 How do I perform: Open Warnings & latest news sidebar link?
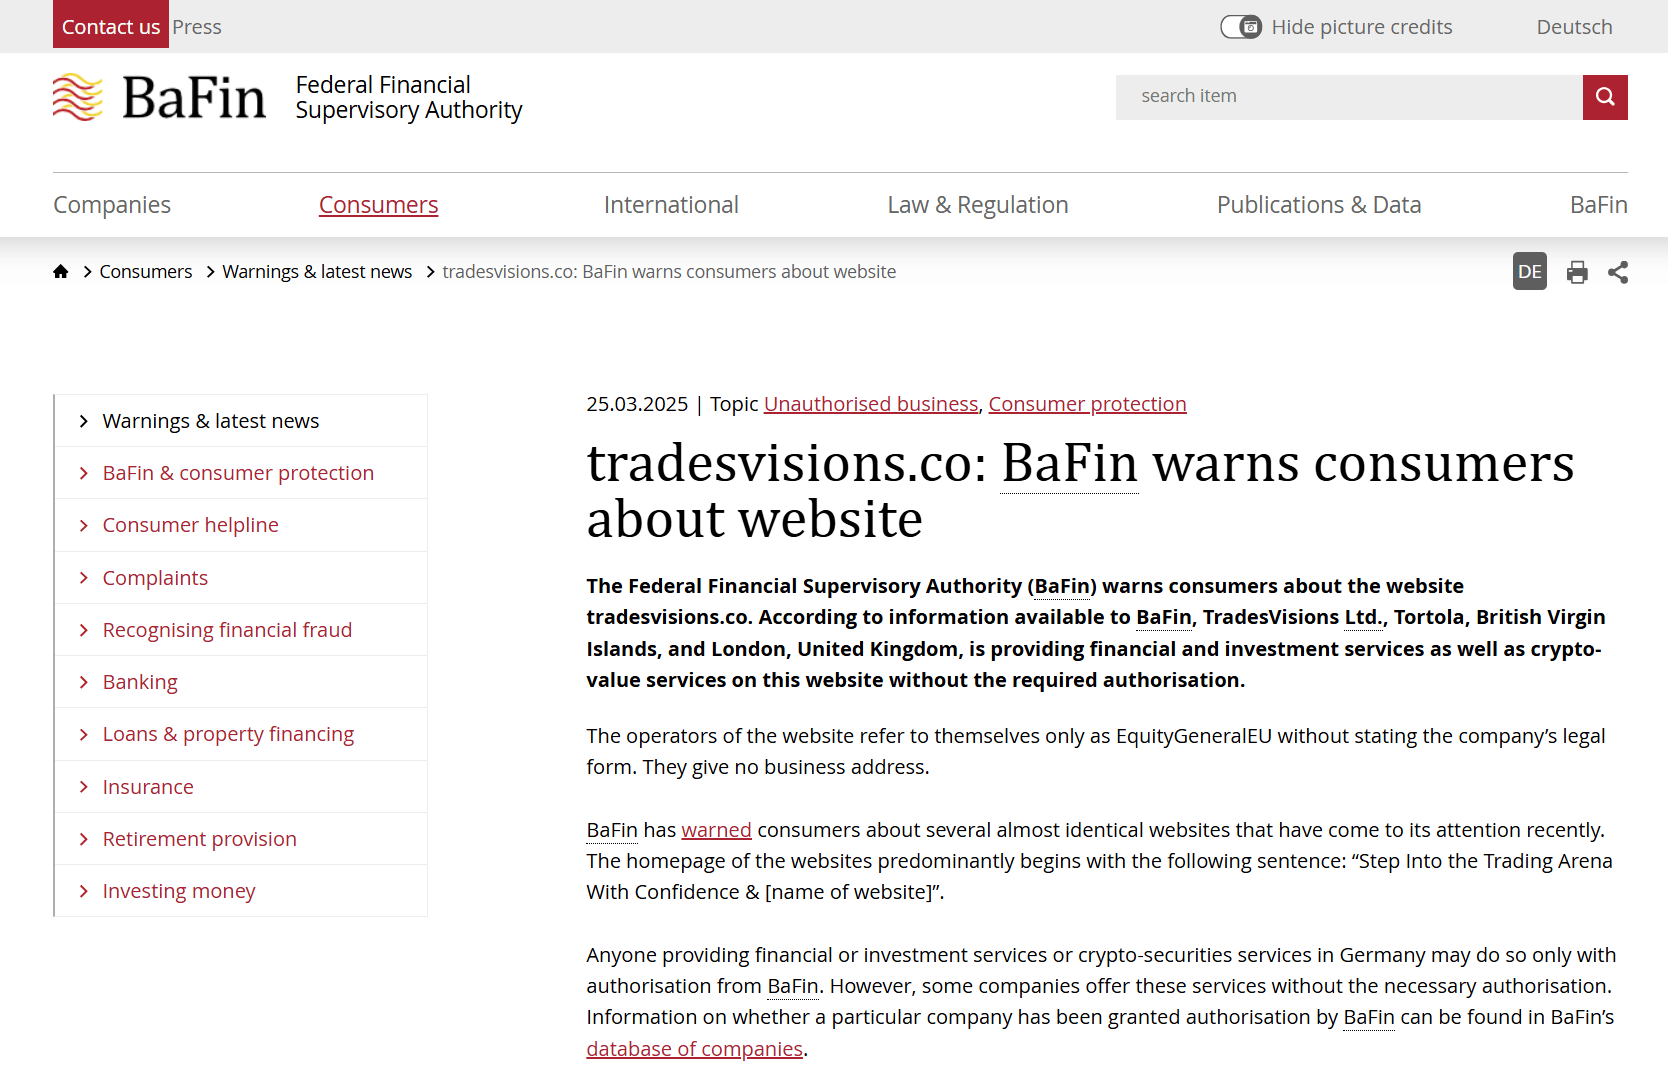pyautogui.click(x=211, y=421)
